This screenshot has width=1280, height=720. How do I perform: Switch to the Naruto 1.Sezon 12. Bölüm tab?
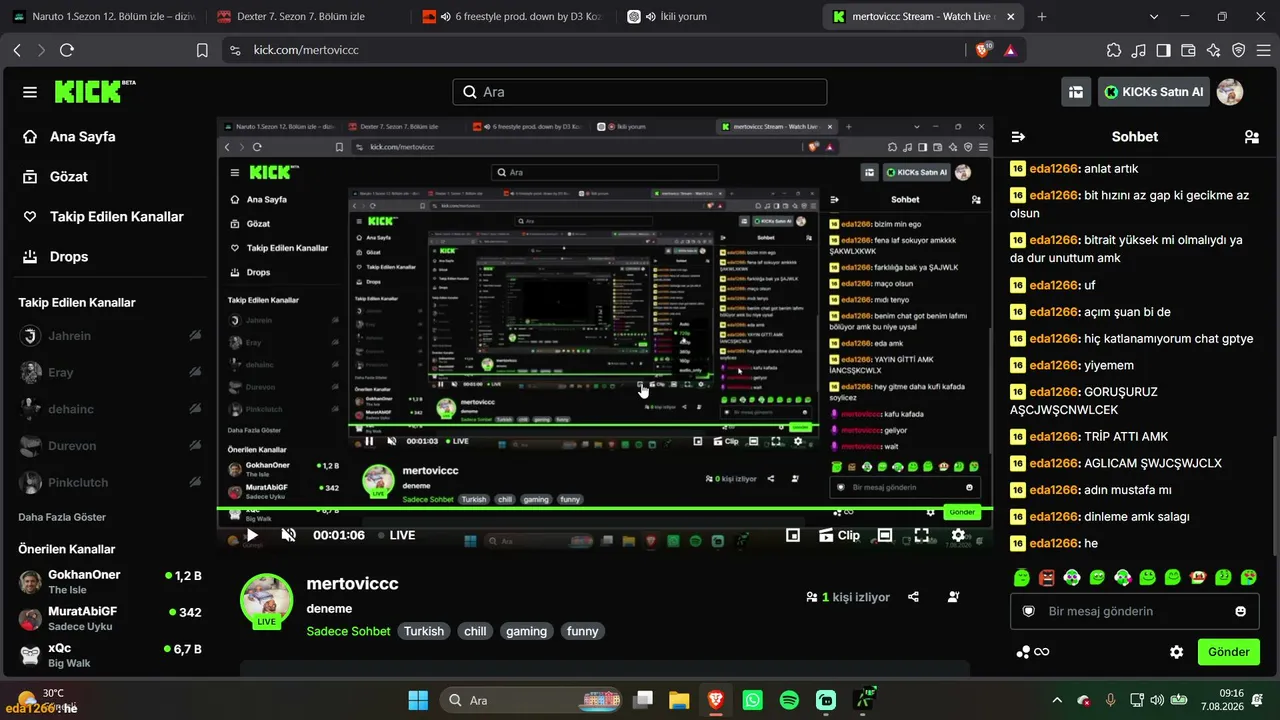click(x=103, y=17)
